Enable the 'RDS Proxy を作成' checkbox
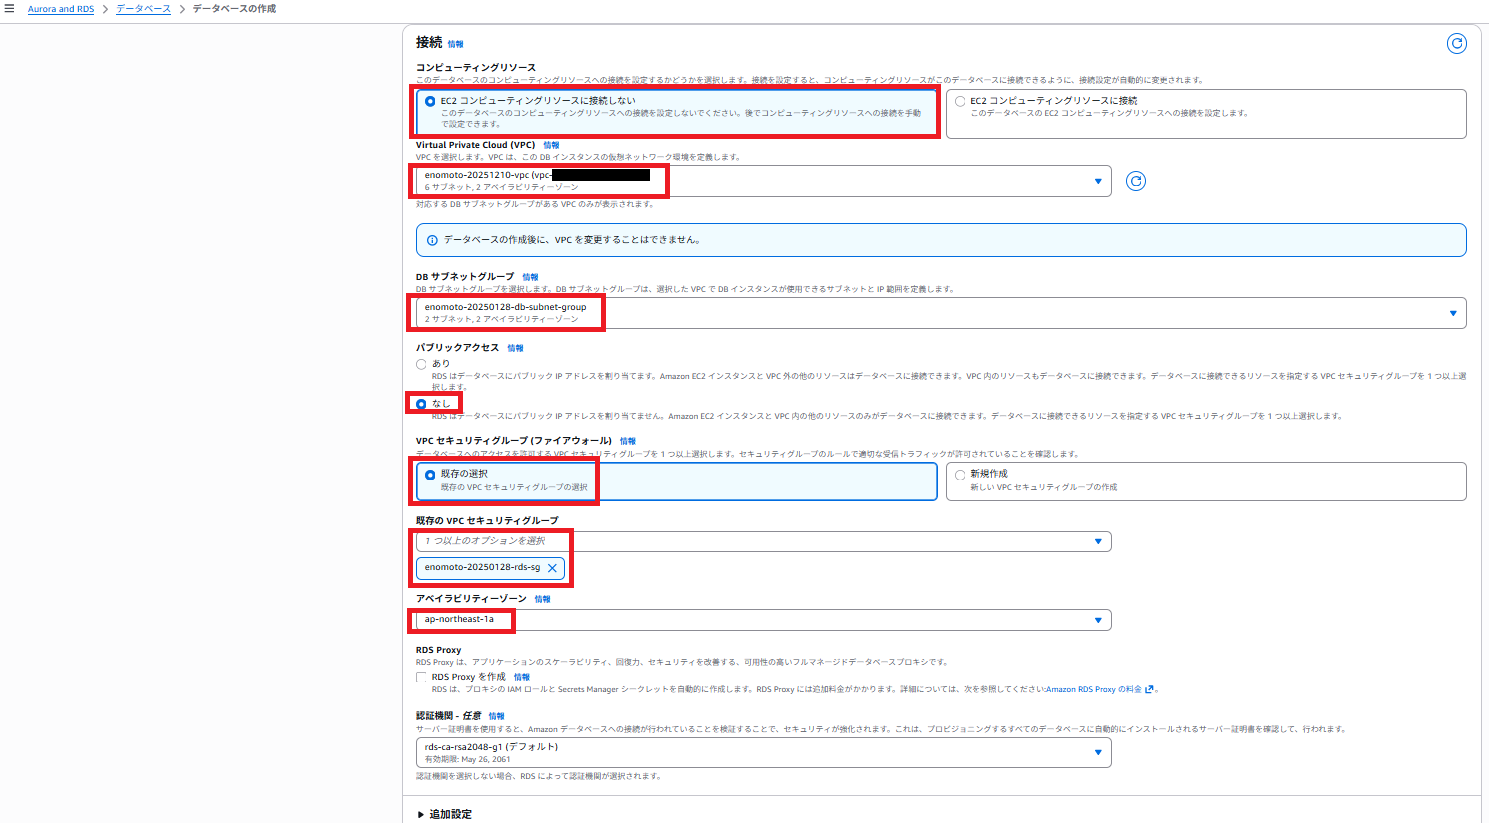Screen dimensions: 1489x823 coord(421,677)
